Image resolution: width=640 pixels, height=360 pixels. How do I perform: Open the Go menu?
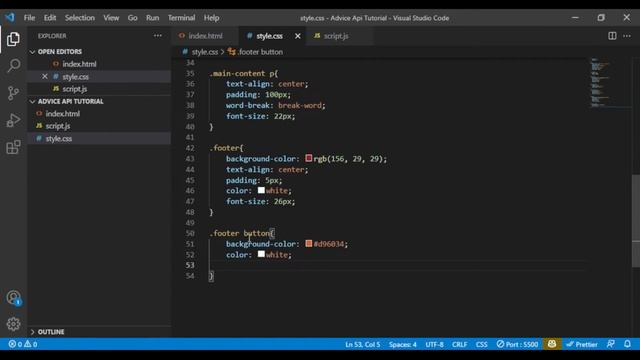132,18
